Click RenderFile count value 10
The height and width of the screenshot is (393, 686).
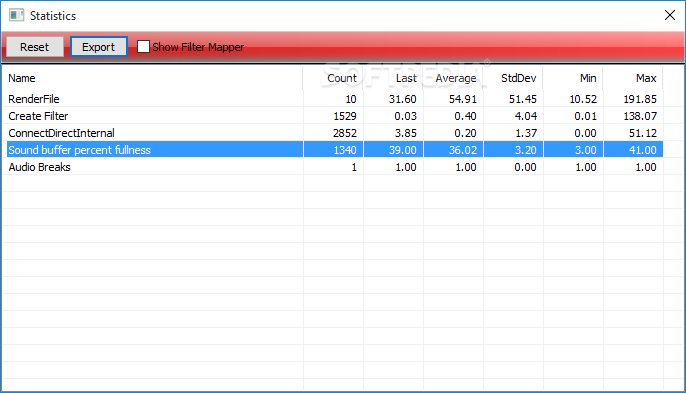351,99
